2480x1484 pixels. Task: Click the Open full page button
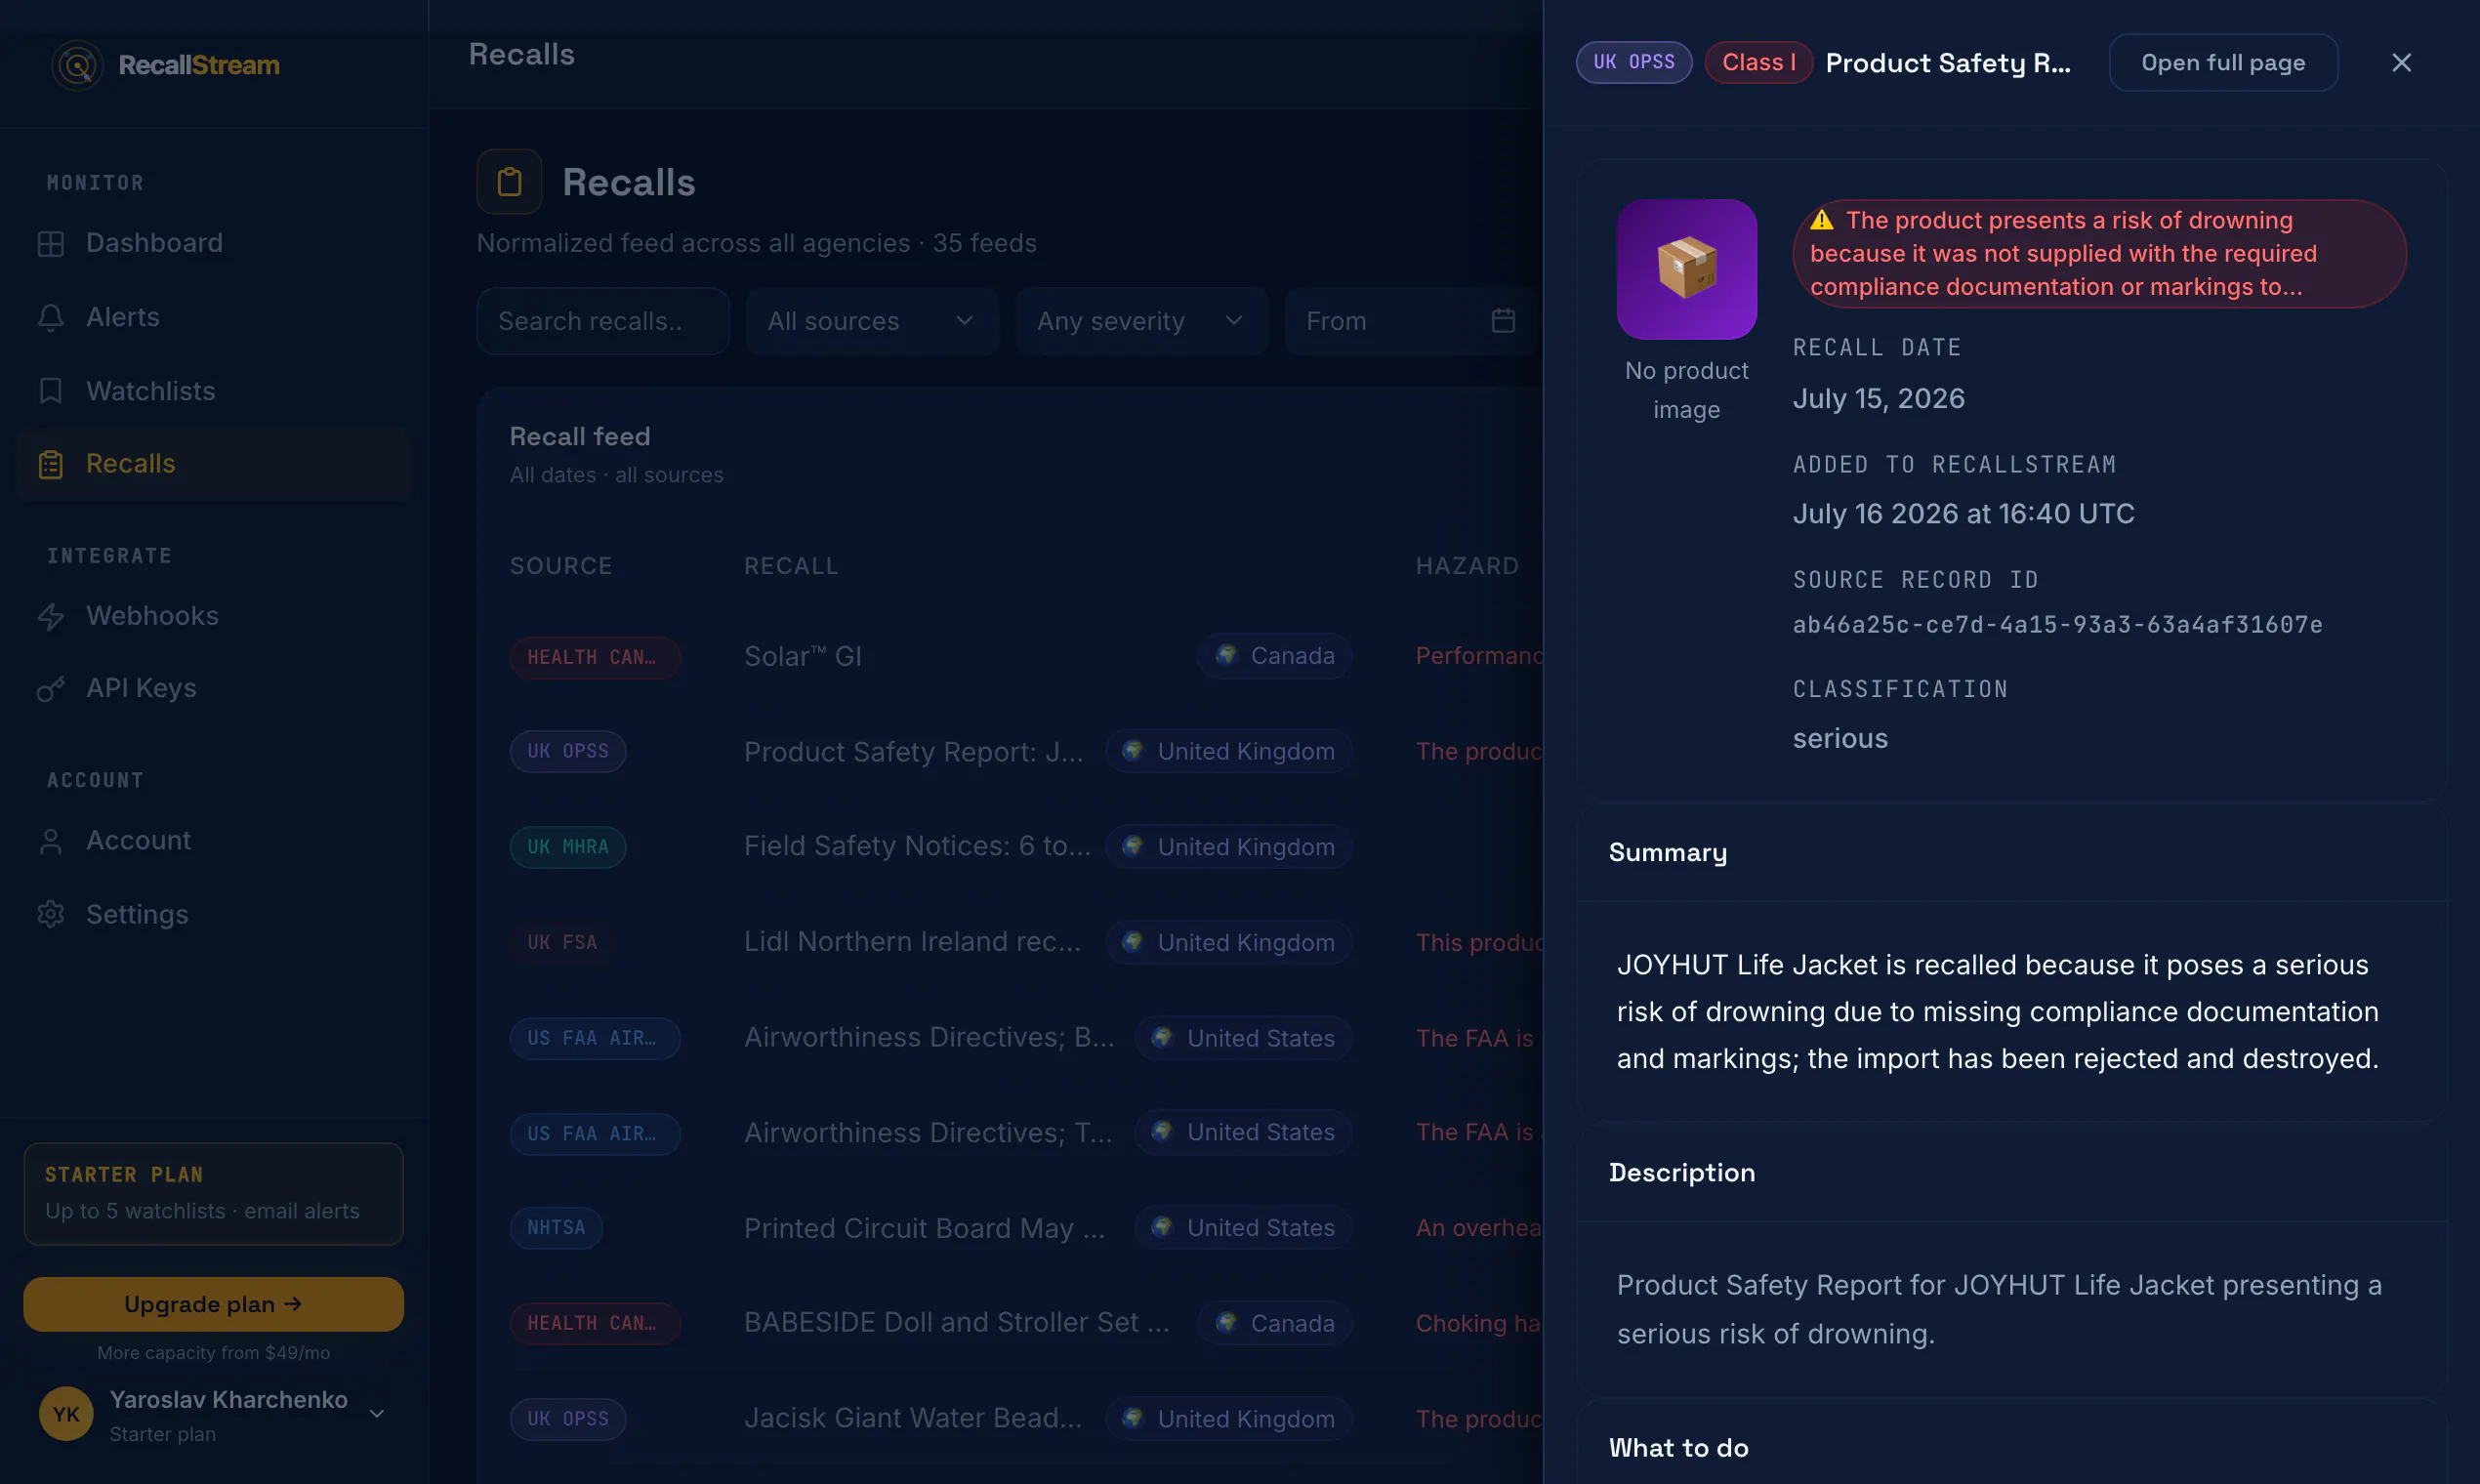[x=2223, y=63]
